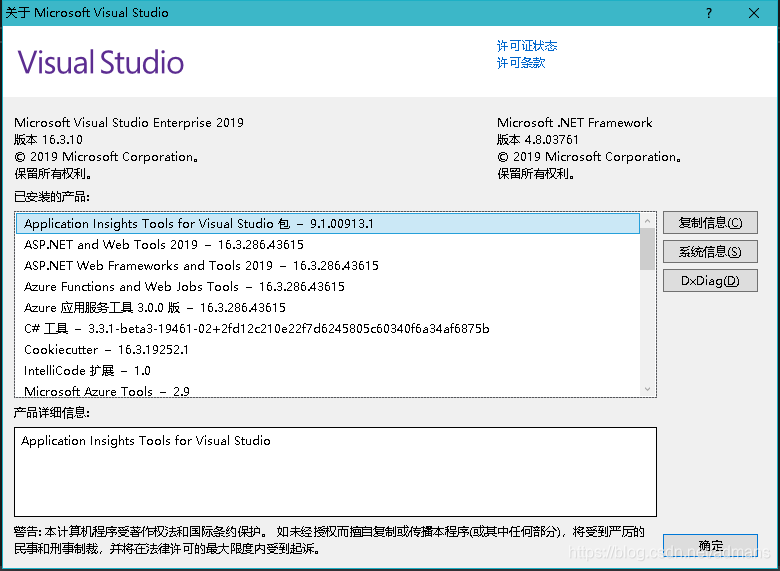
Task: Select Application Insights Tools for Visual Studio row
Action: (328, 223)
